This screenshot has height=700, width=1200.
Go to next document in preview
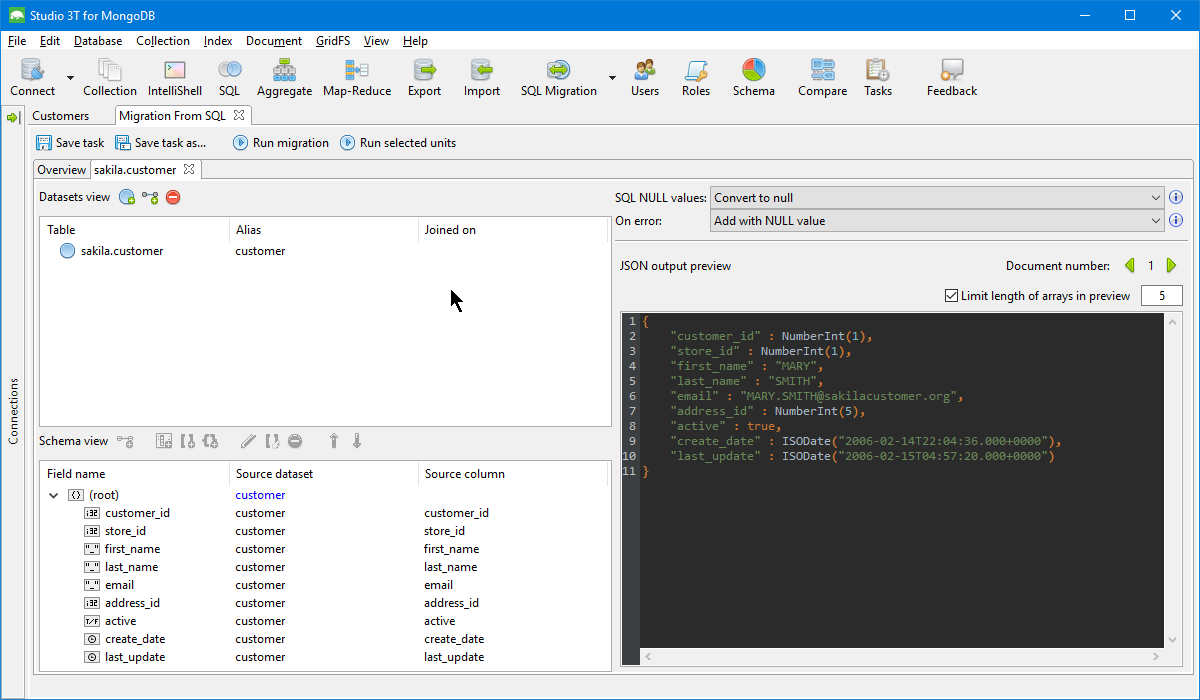[1172, 266]
